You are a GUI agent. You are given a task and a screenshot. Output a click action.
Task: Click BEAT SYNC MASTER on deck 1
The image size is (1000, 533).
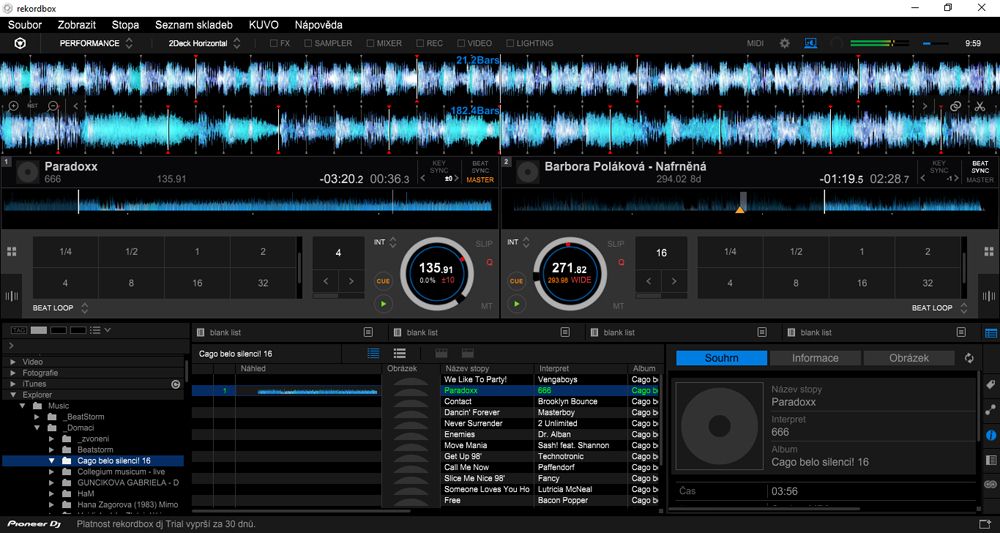click(480, 171)
